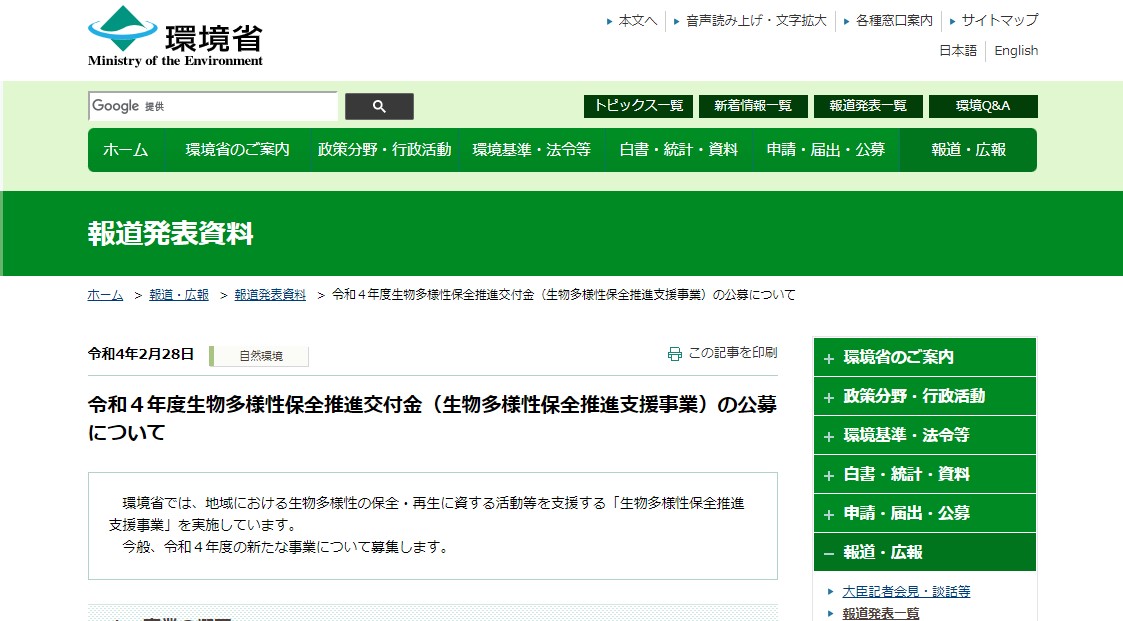Open the サイトマップ link

point(999,20)
